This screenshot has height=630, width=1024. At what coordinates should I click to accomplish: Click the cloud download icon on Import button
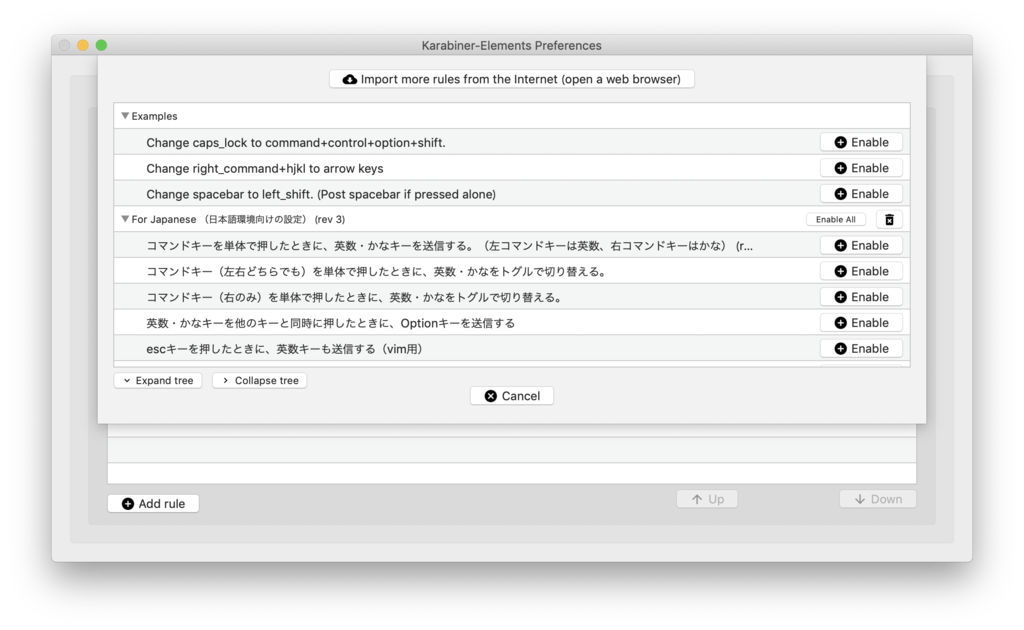(350, 79)
